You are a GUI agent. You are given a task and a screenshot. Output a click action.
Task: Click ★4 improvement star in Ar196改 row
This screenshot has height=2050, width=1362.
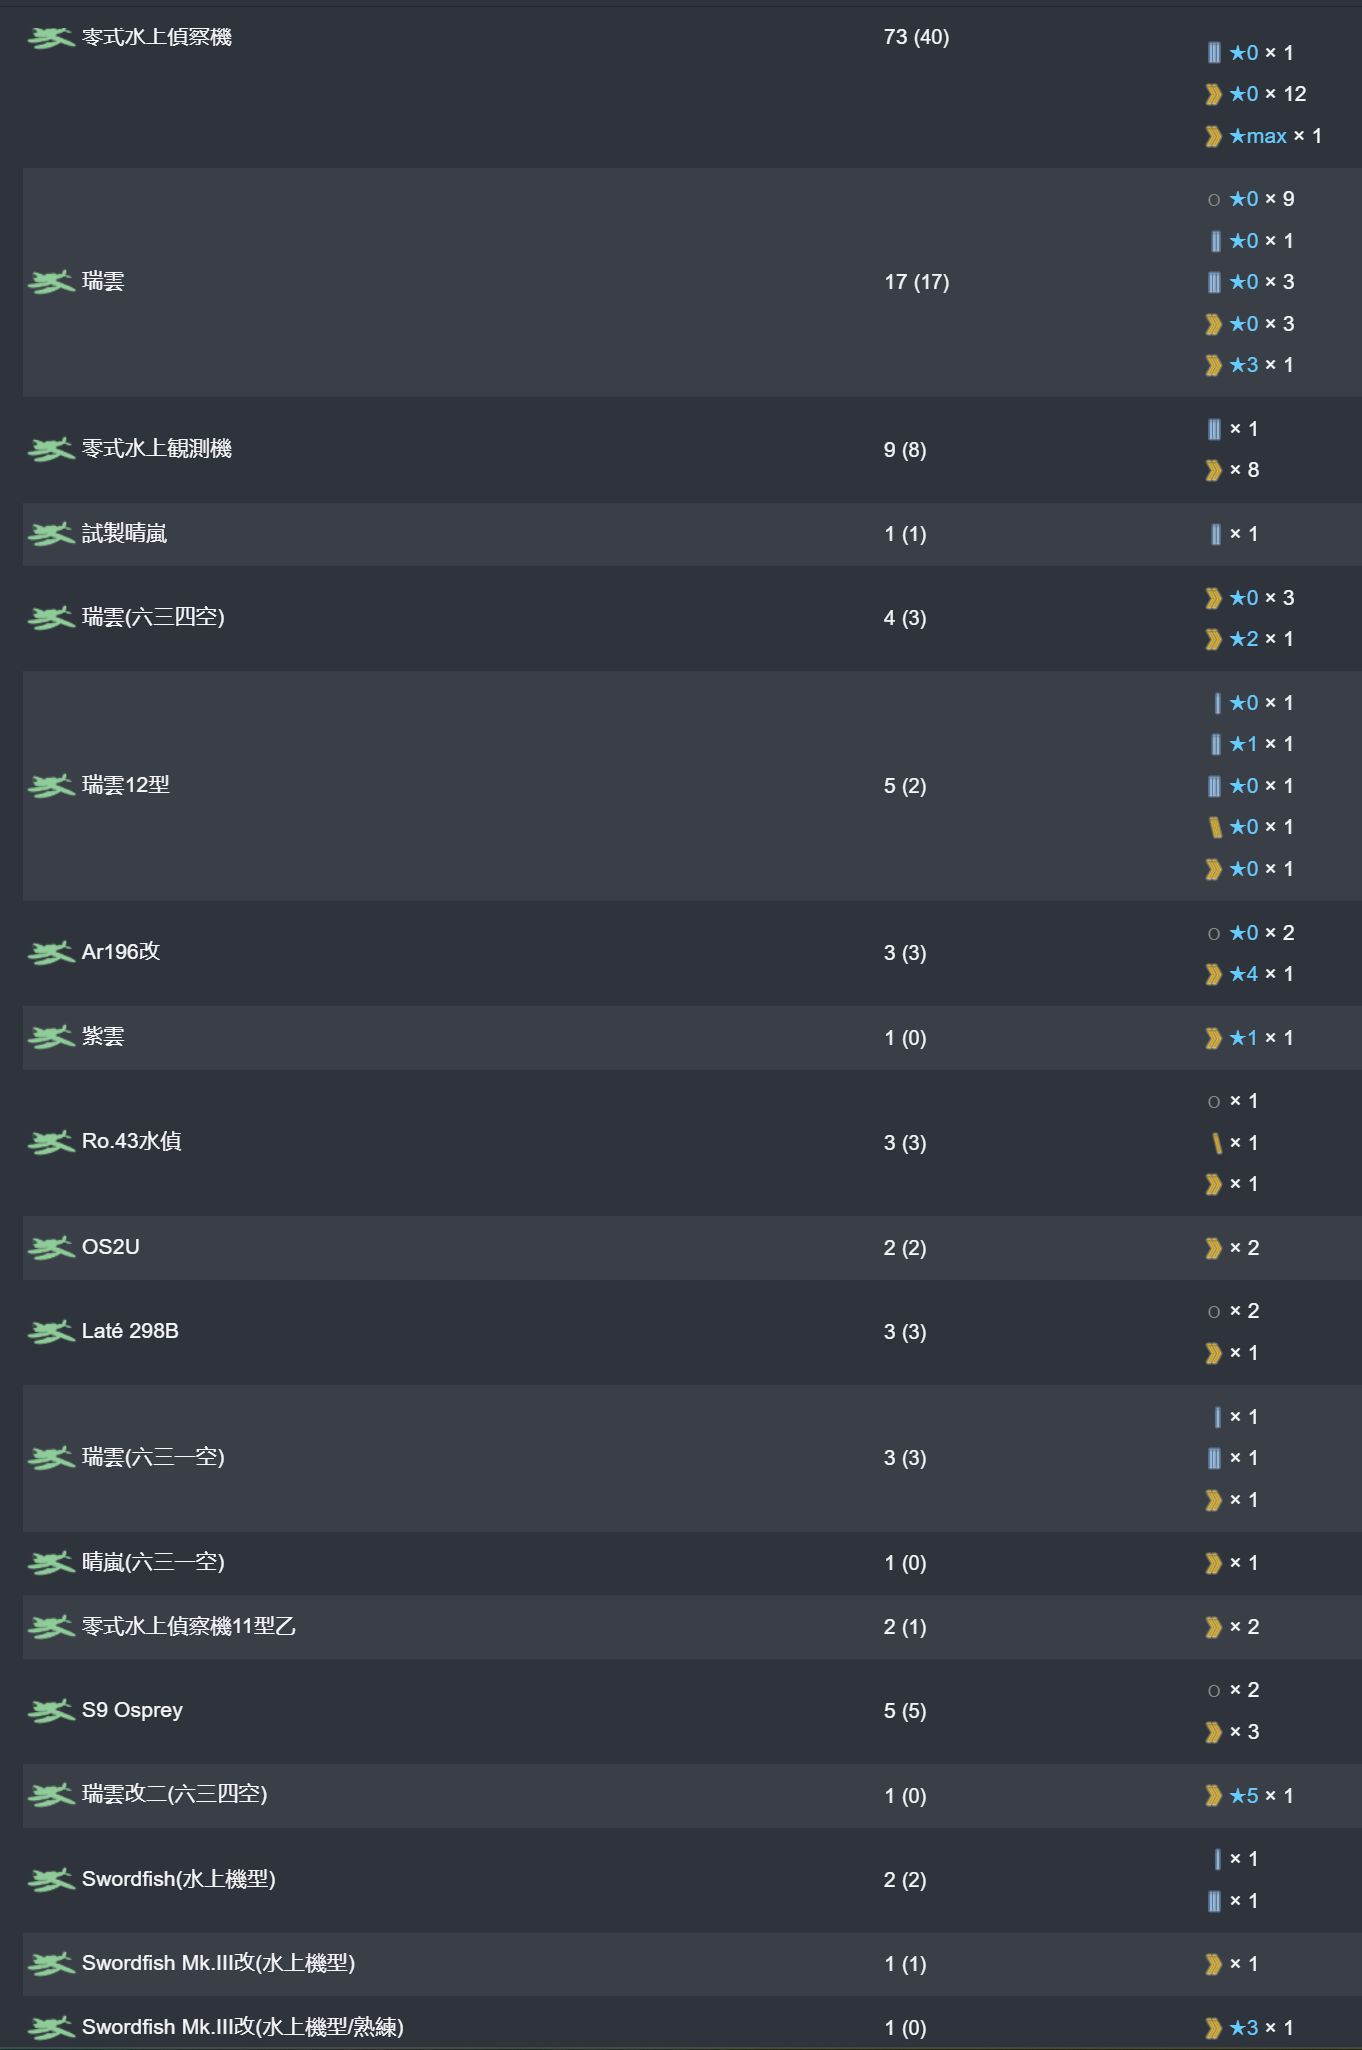[x=1244, y=974]
